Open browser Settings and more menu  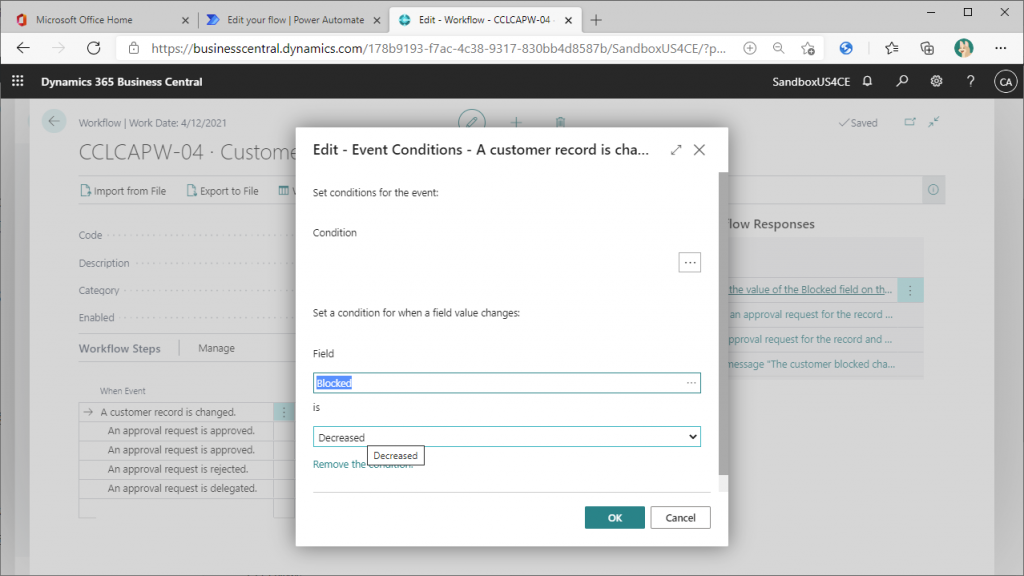point(1000,48)
